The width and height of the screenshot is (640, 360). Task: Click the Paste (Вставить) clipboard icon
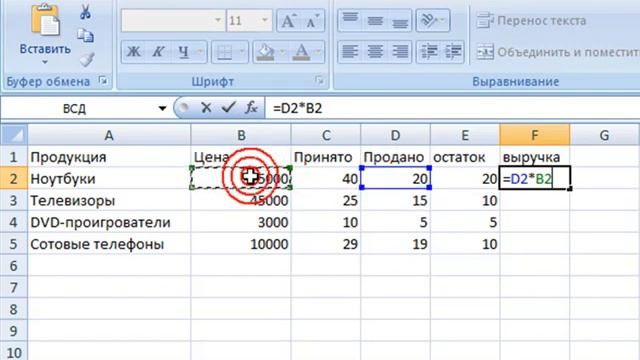click(x=45, y=20)
